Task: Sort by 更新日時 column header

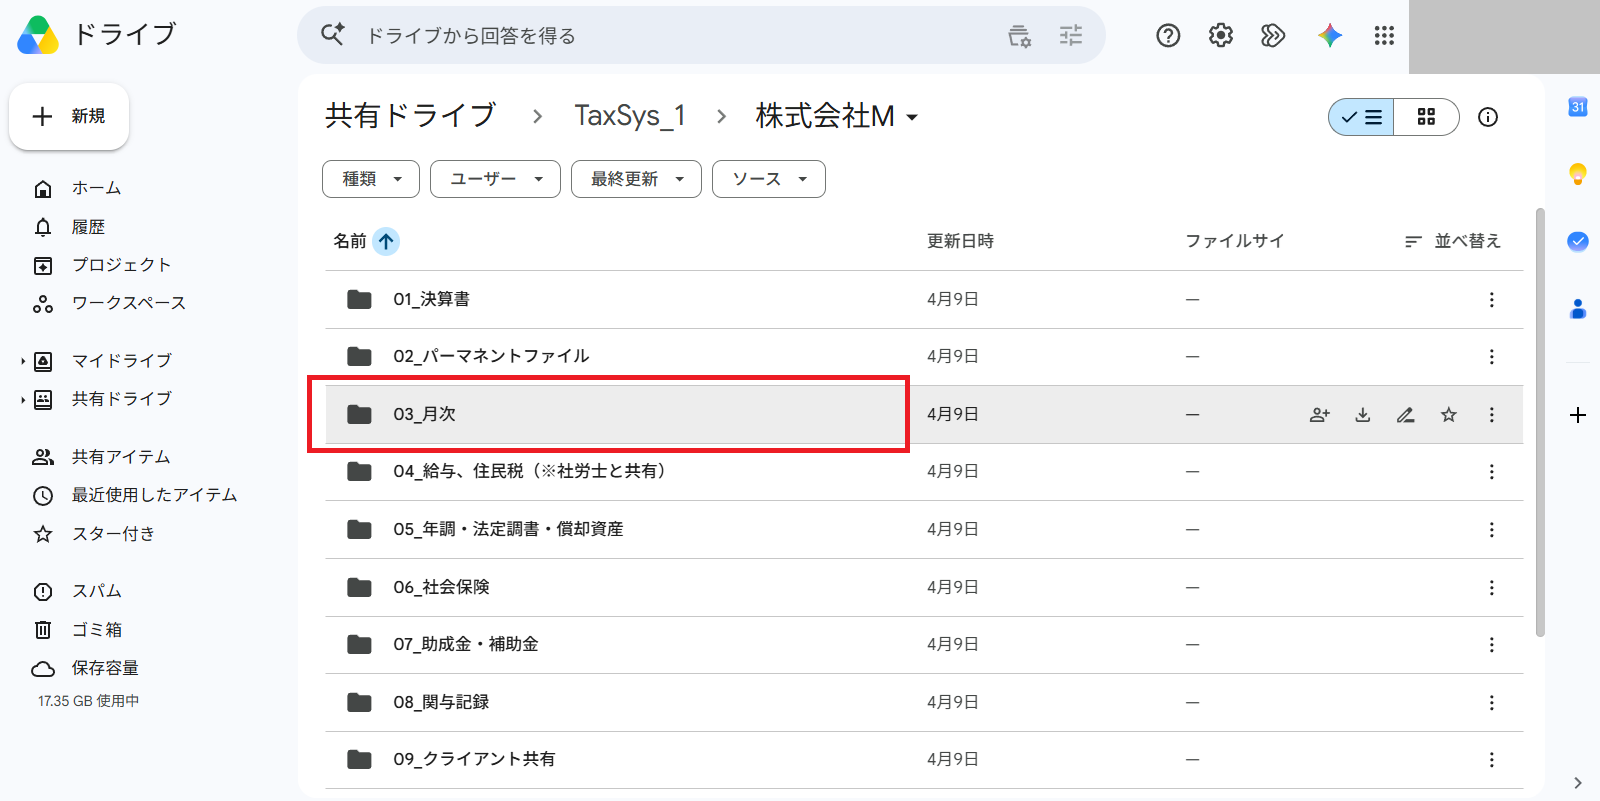Action: [960, 241]
